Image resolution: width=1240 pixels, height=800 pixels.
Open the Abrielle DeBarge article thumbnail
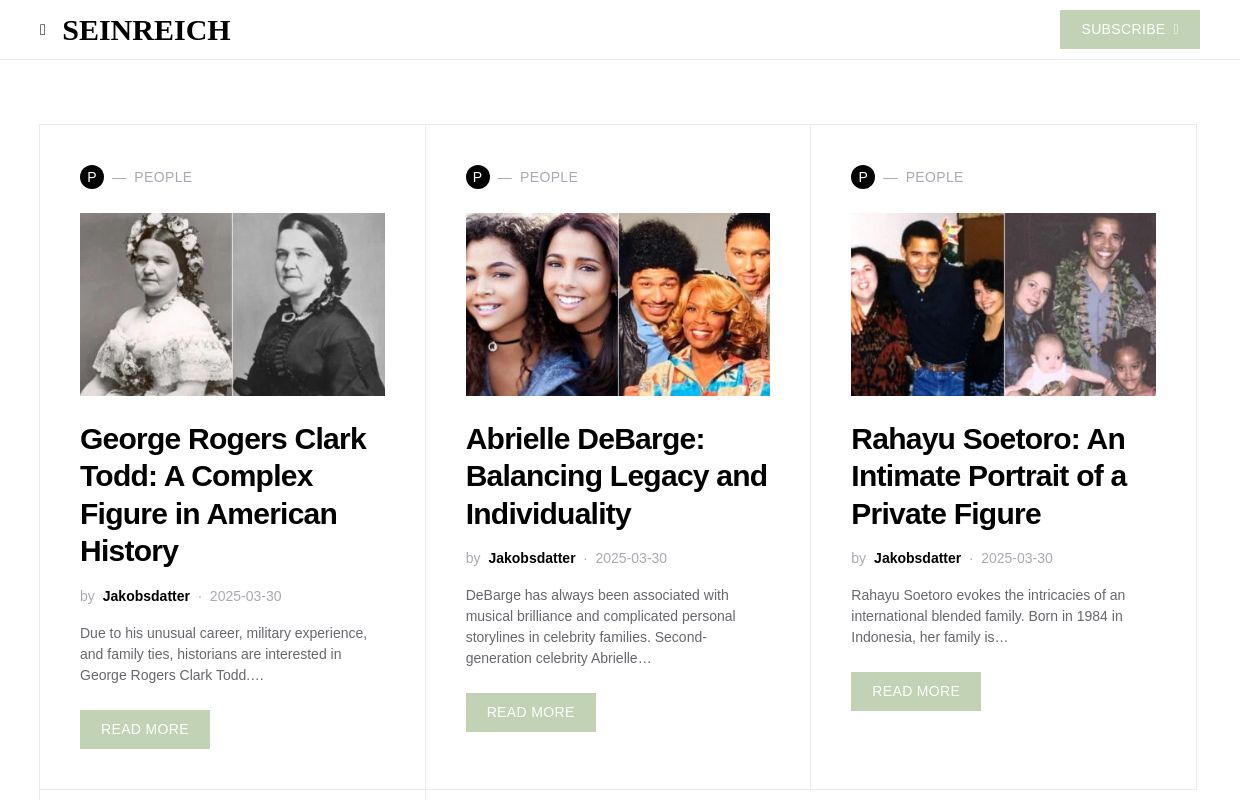(x=618, y=304)
